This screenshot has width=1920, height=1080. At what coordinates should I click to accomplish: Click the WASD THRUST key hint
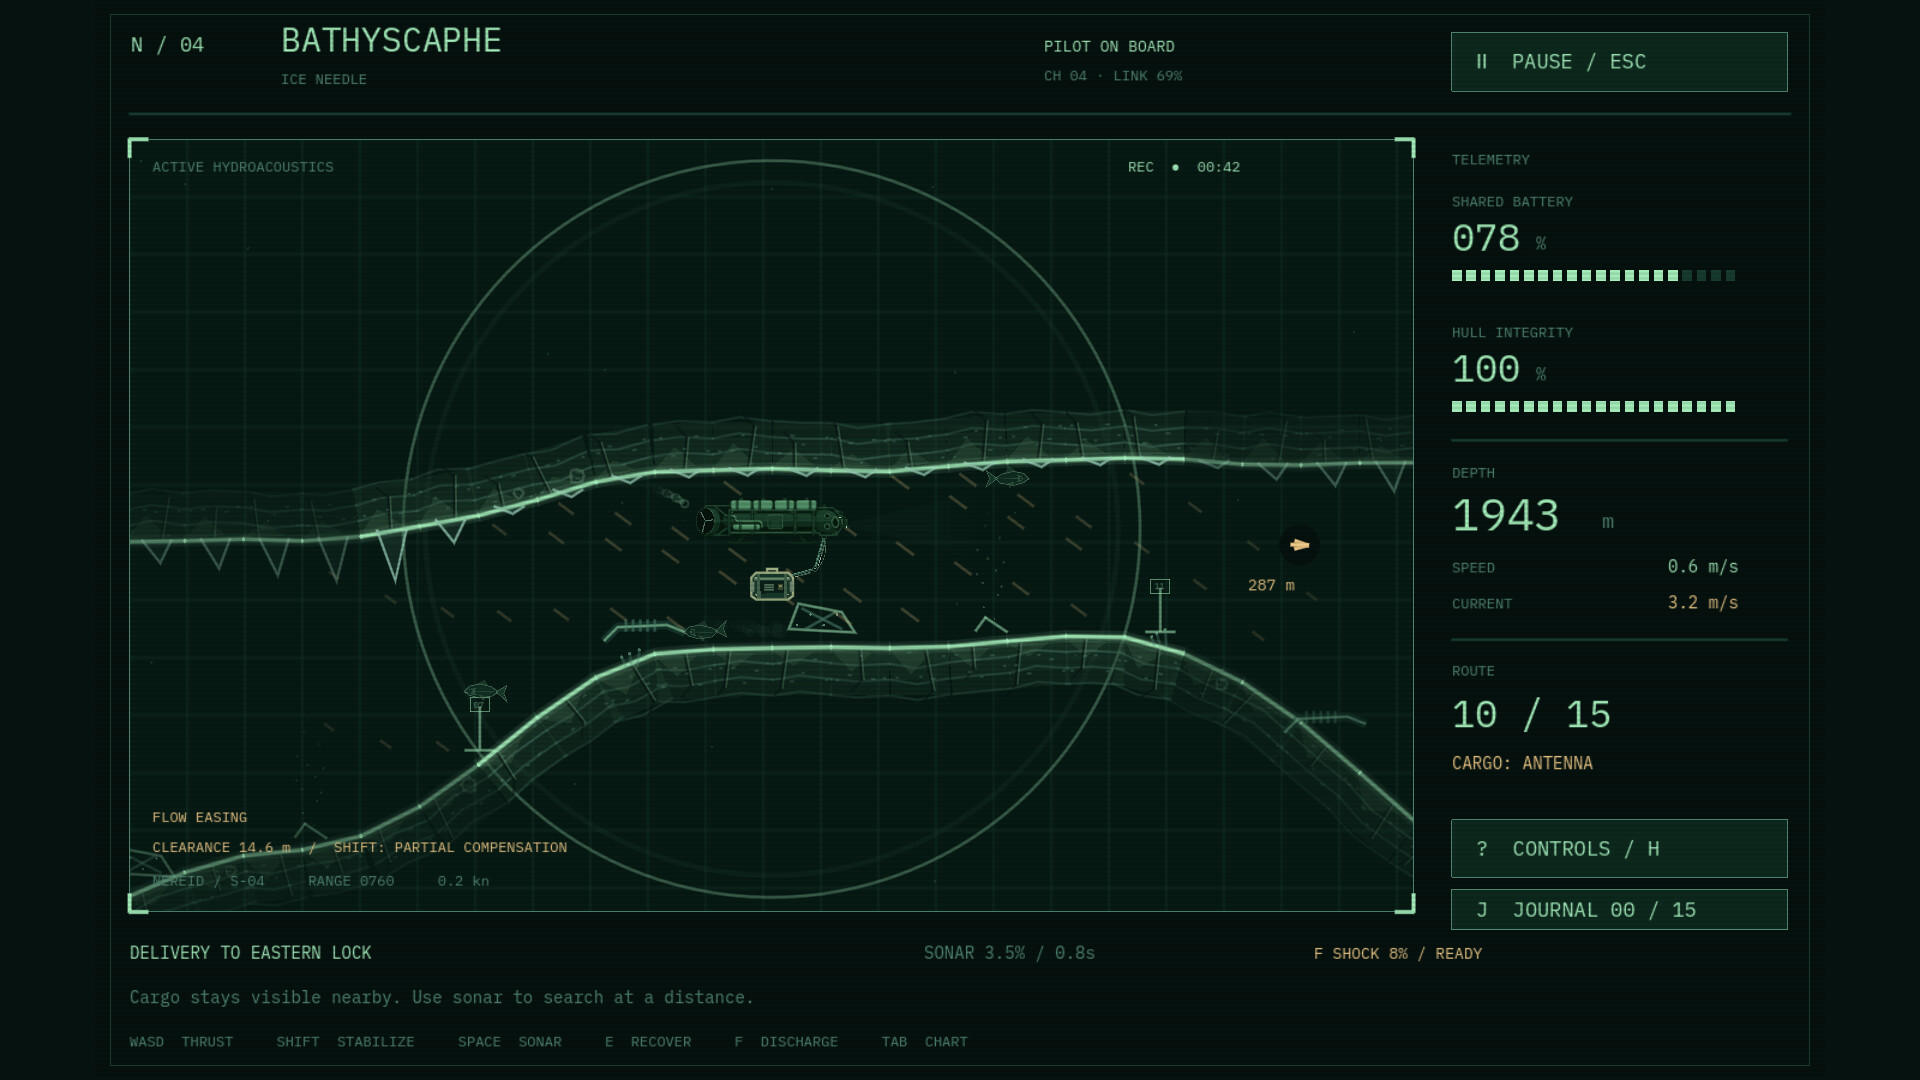point(181,1042)
